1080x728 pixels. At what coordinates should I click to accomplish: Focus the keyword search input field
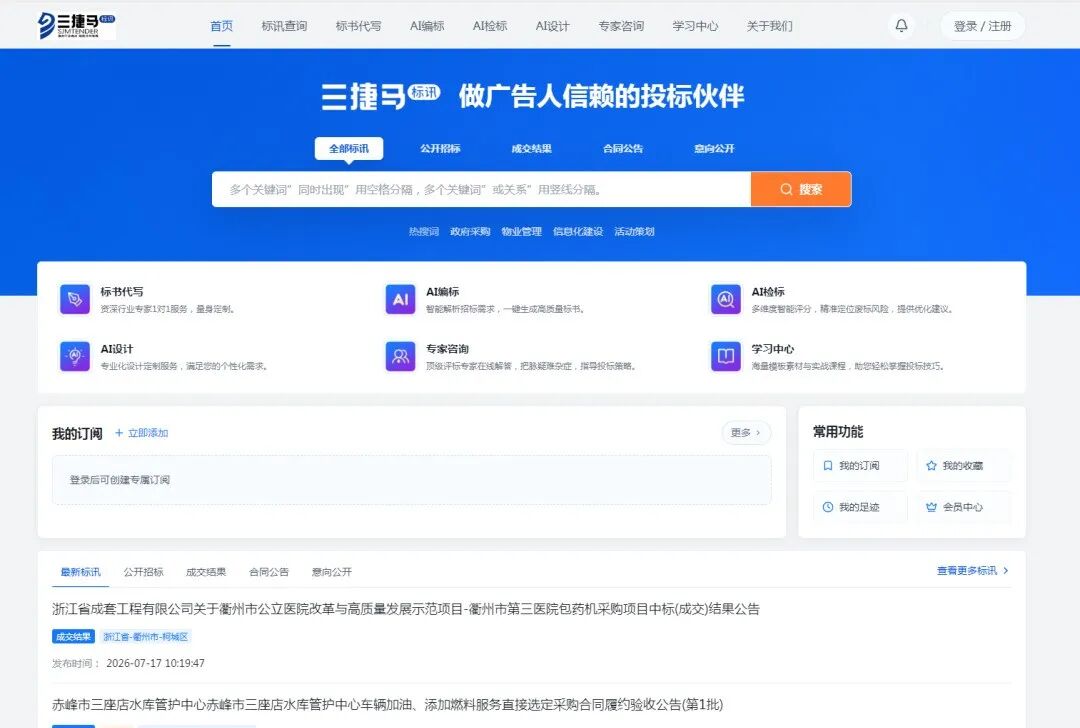481,189
